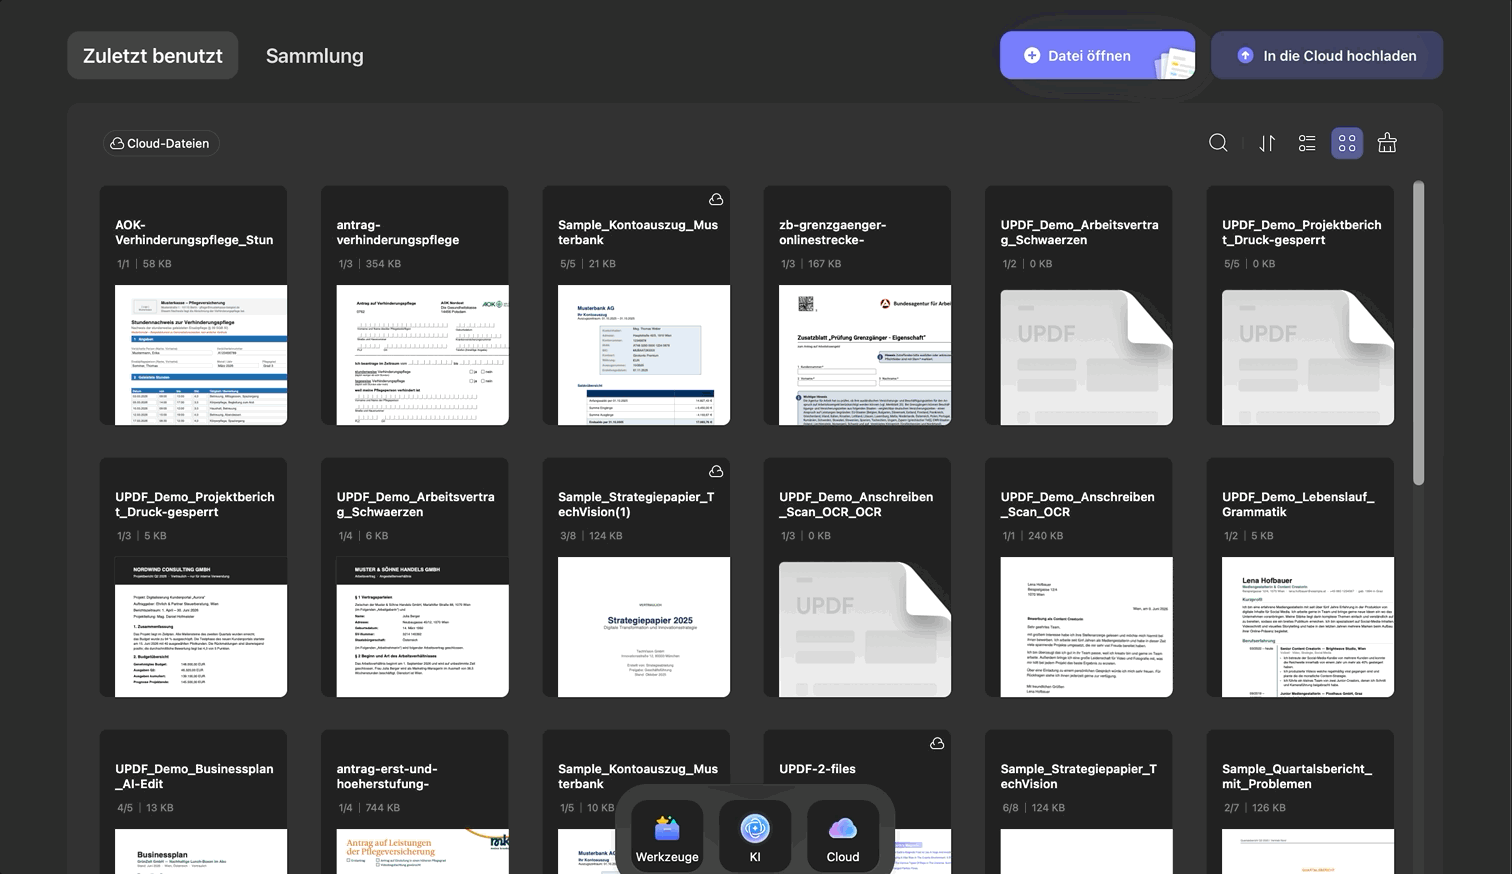The image size is (1512, 874).
Task: Click the broom clear-list icon
Action: (x=1387, y=143)
